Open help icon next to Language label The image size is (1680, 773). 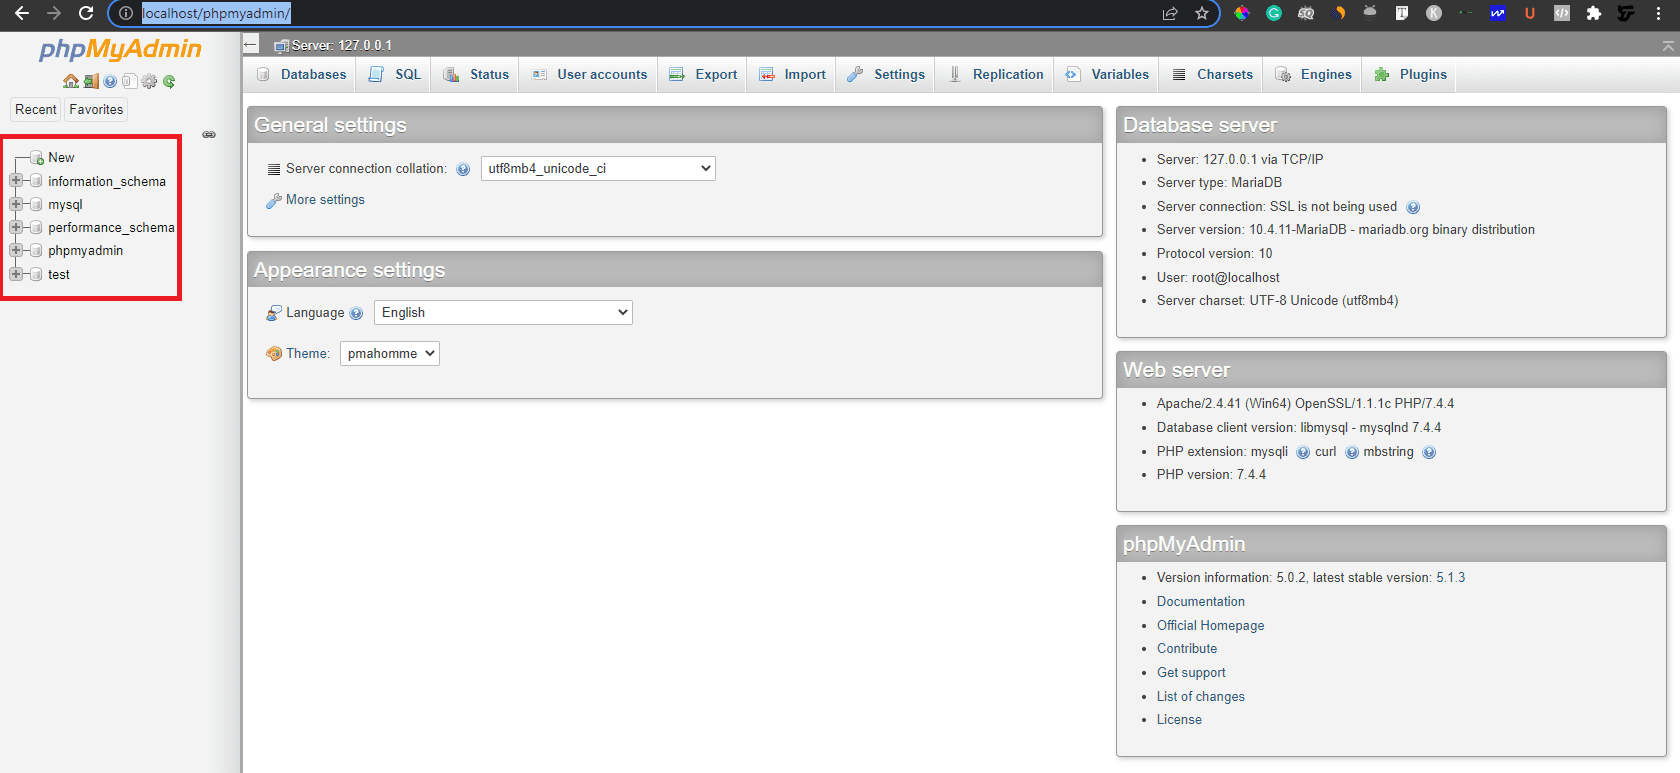pos(356,313)
